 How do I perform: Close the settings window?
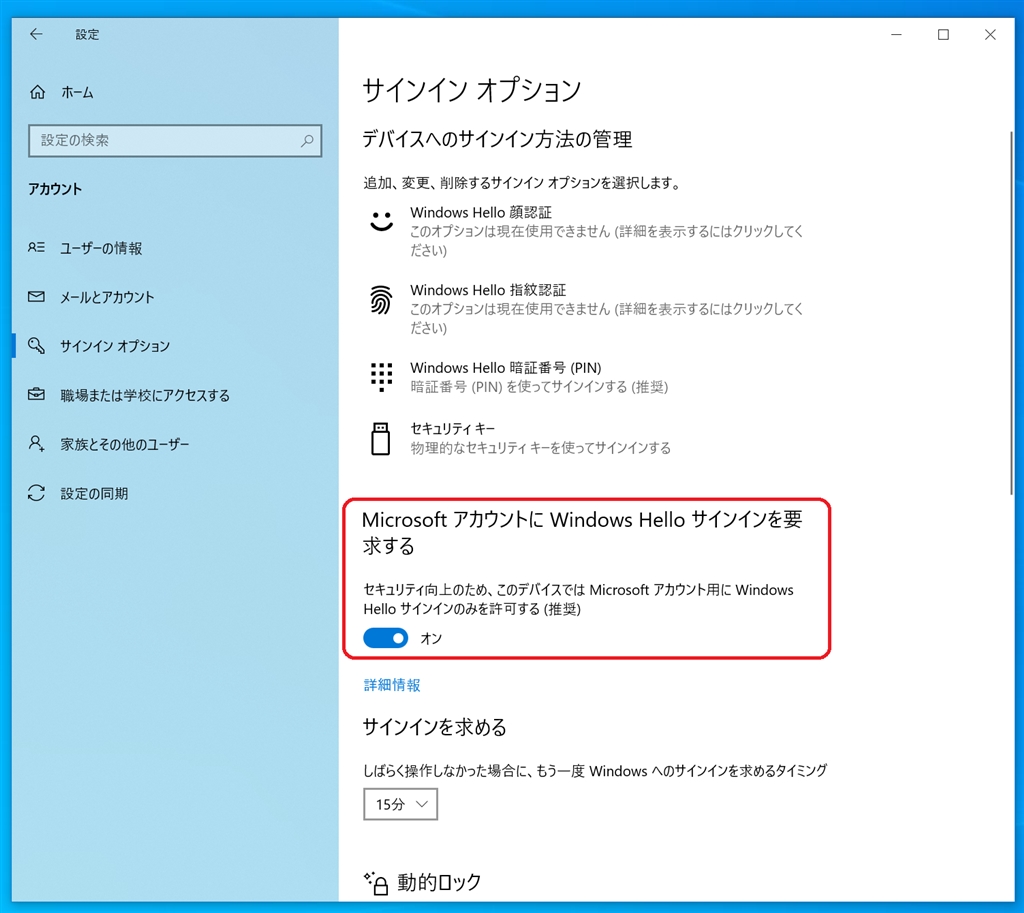tap(990, 34)
